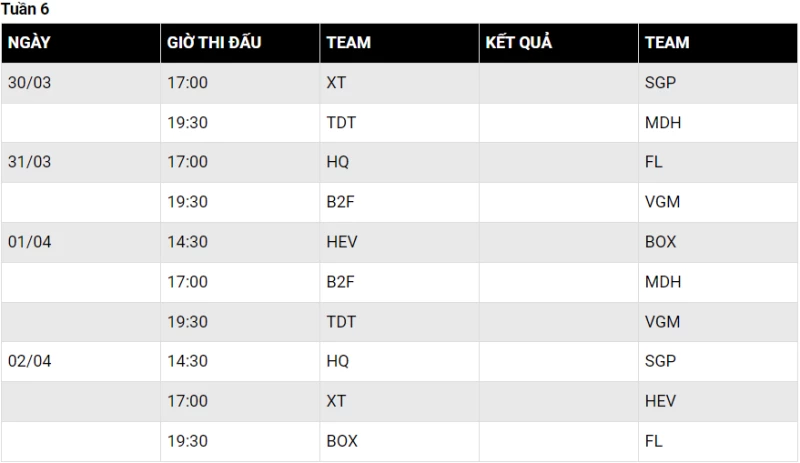Screen dimensions: 800x463
Task: Click team MDH opposite TDT
Action: click(x=663, y=123)
